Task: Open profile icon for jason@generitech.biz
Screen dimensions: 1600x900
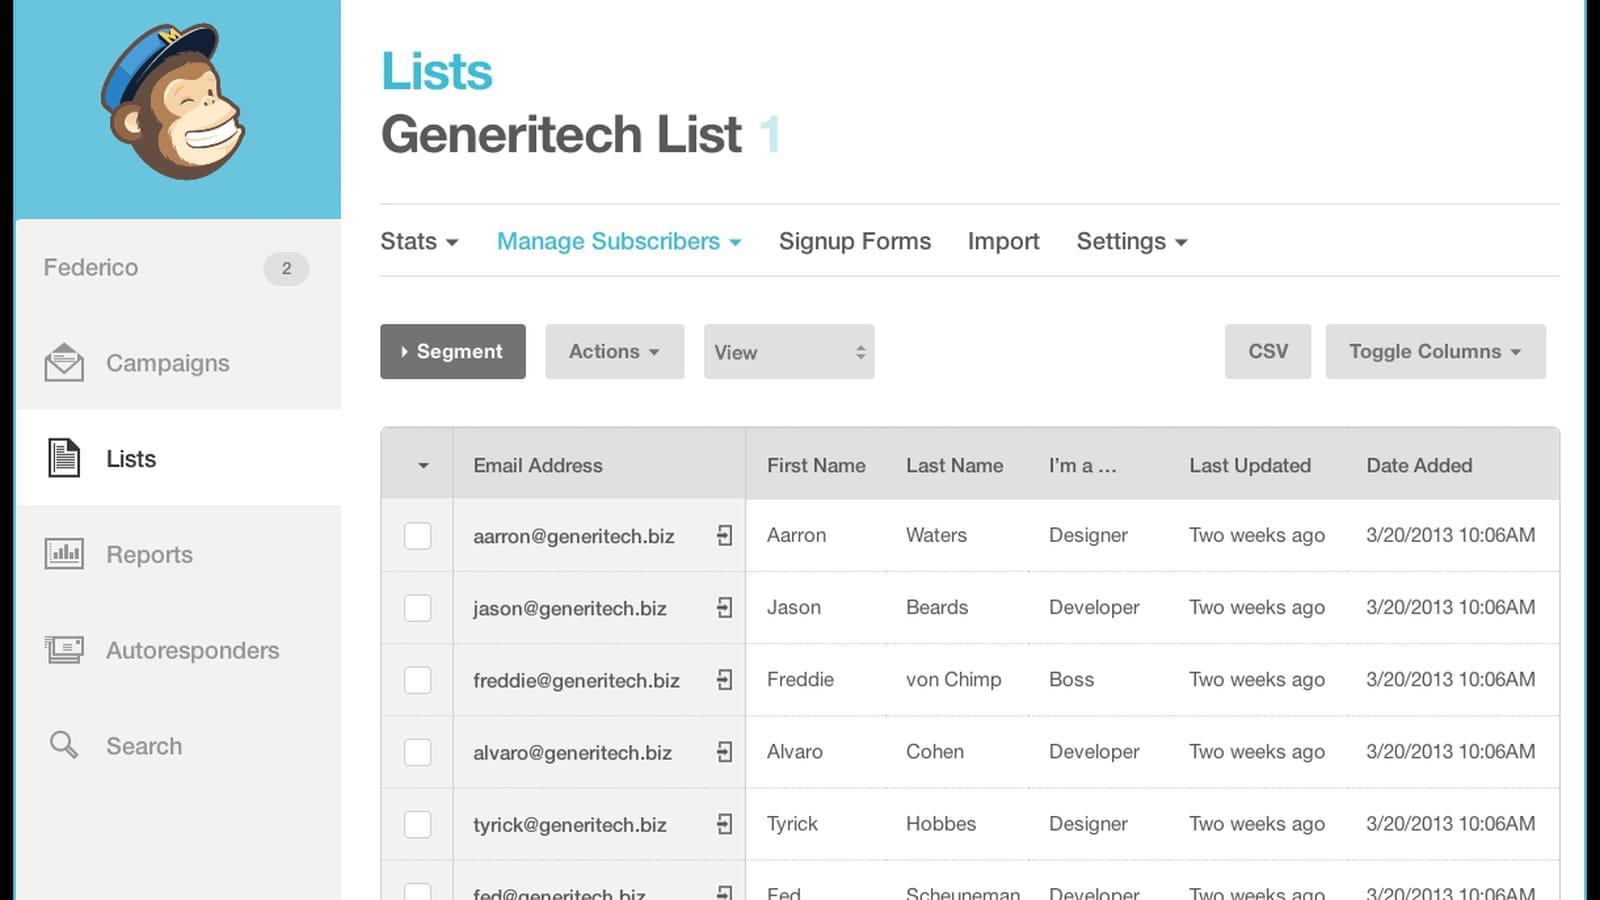Action: pyautogui.click(x=725, y=608)
